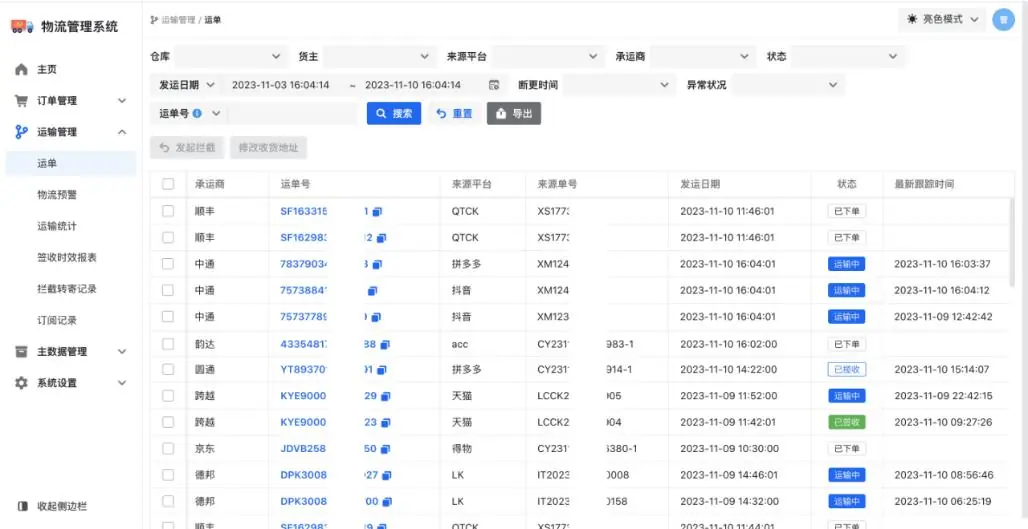Select checkbox for the 京东 row
The height and width of the screenshot is (529, 1028).
(168, 449)
